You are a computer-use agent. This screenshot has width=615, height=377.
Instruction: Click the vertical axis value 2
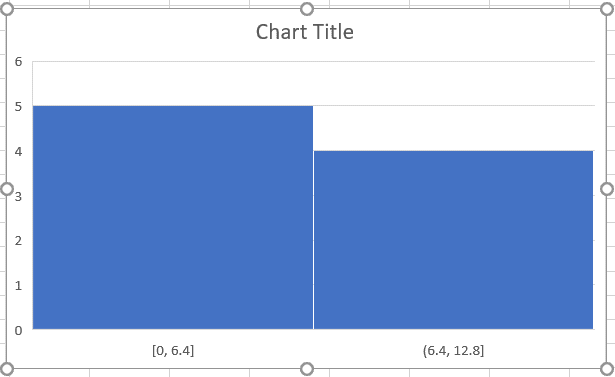[x=18, y=240]
